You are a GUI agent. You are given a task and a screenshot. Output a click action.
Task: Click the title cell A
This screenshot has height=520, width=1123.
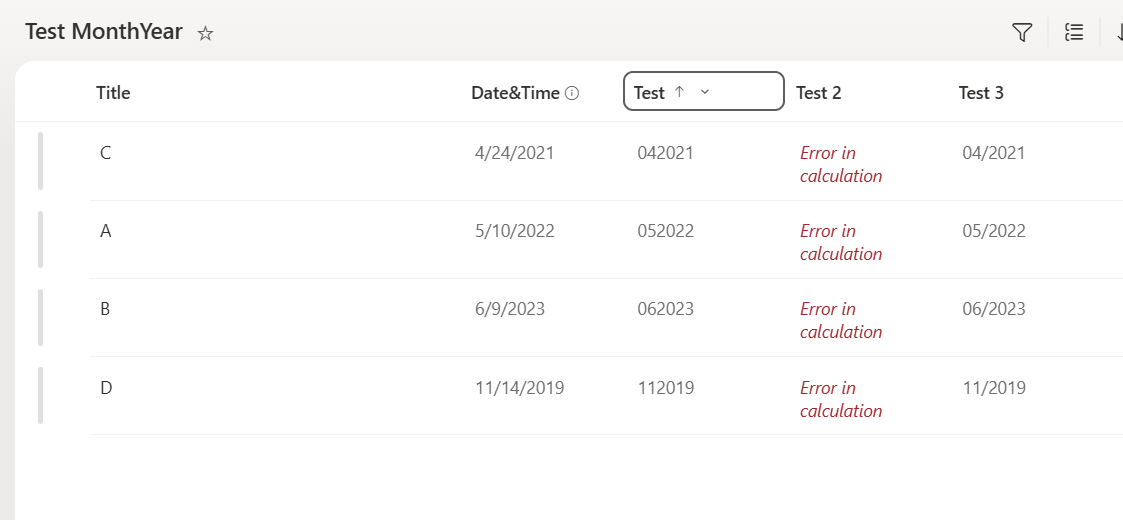pos(105,231)
